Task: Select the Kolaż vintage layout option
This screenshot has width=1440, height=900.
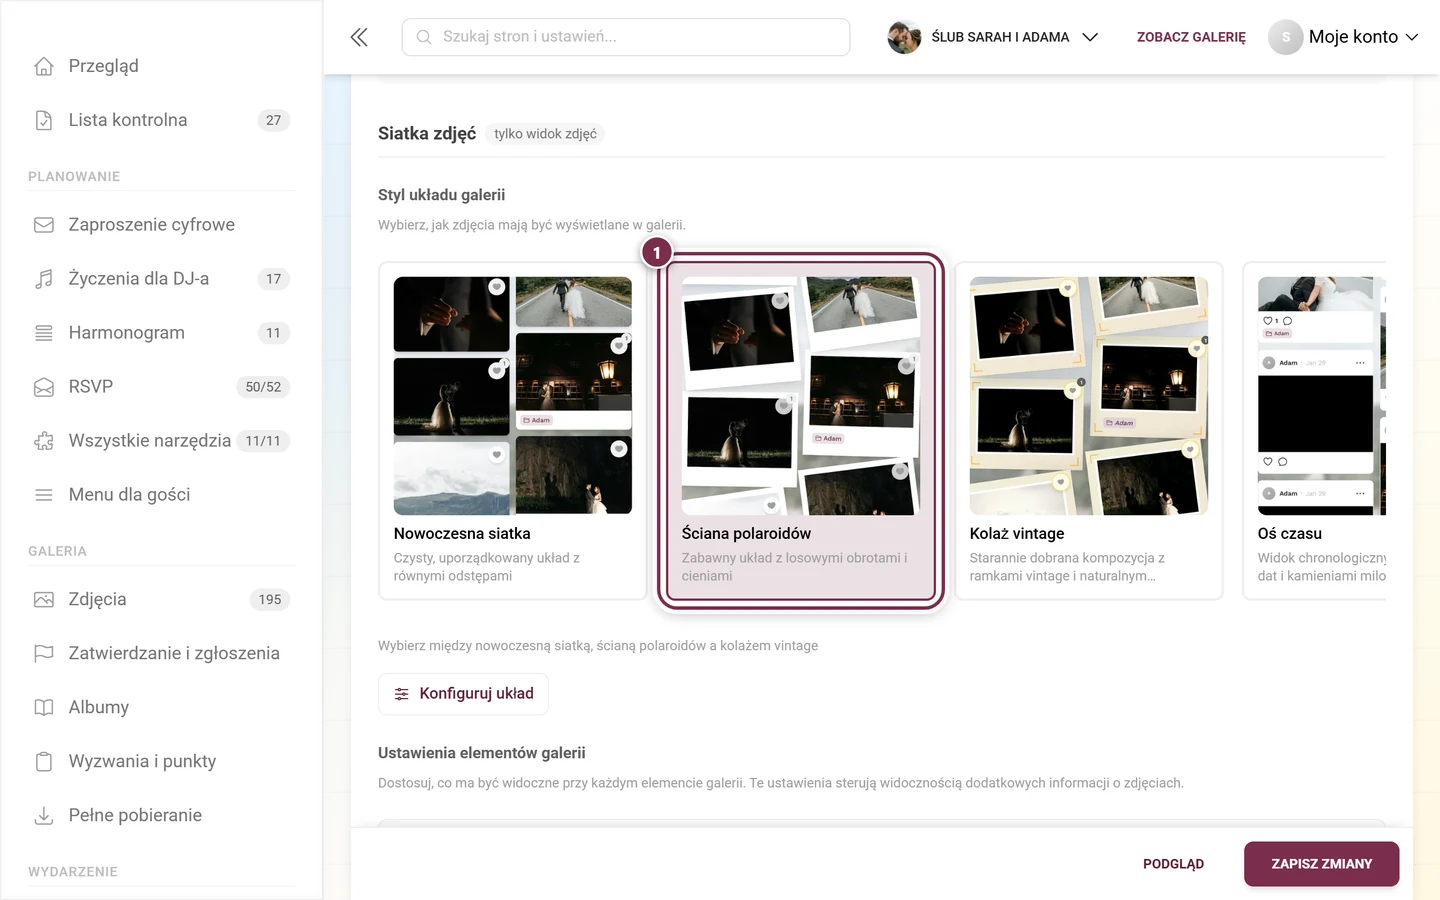Action: point(1088,431)
